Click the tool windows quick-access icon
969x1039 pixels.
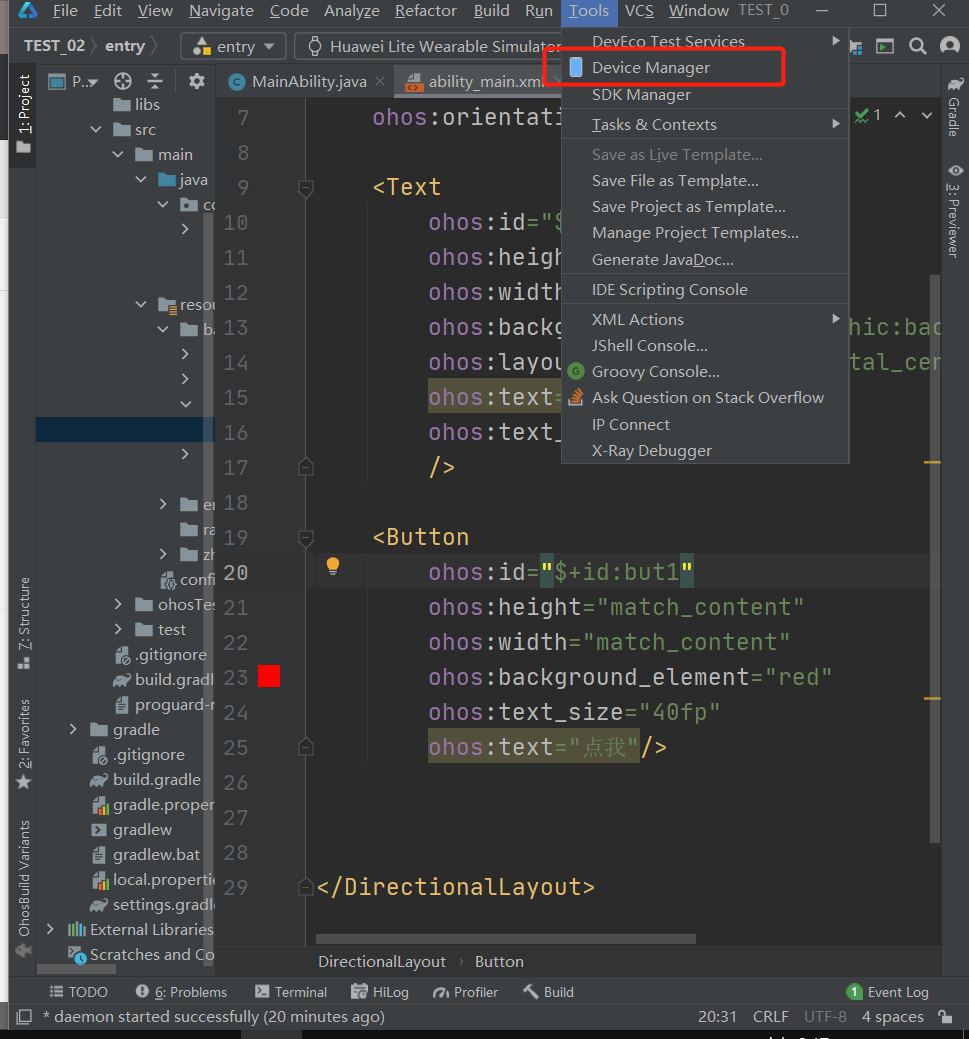tap(24, 1016)
